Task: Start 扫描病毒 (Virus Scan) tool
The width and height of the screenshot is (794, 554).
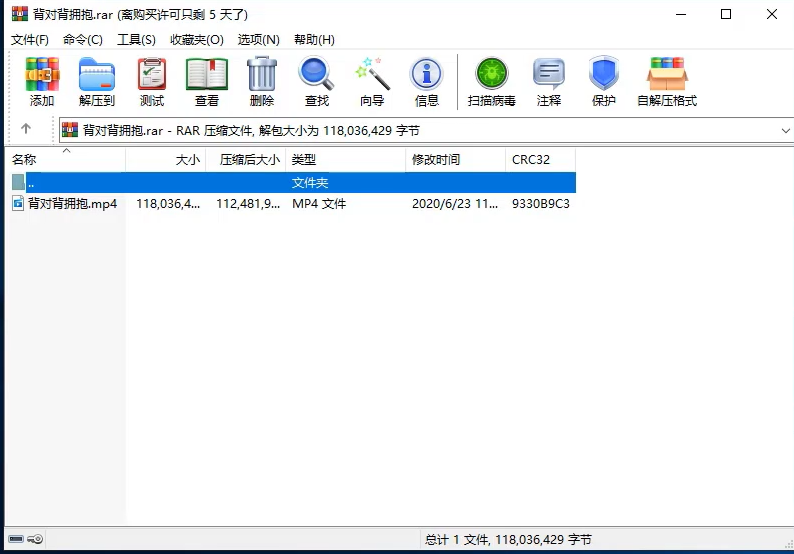Action: (x=492, y=82)
